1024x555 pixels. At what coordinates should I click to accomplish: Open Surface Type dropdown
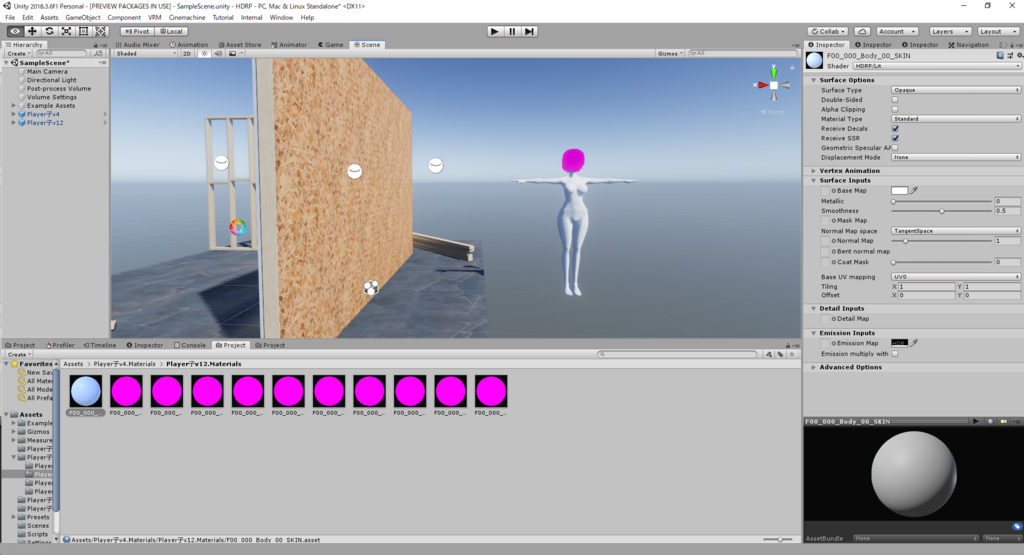(955, 90)
